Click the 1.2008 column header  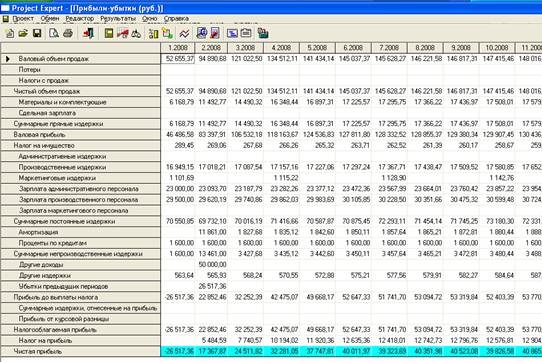point(178,48)
